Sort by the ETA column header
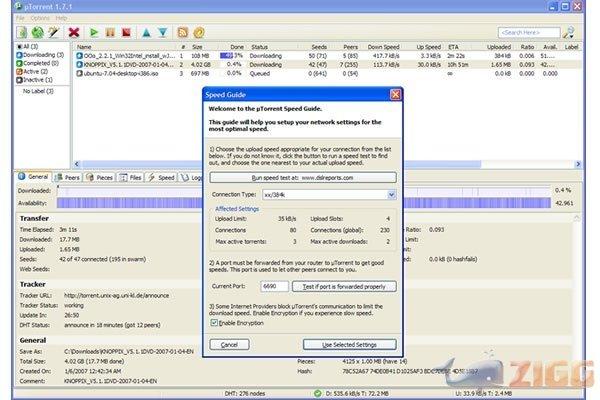Screen dimensions: 600x400 coord(453,47)
